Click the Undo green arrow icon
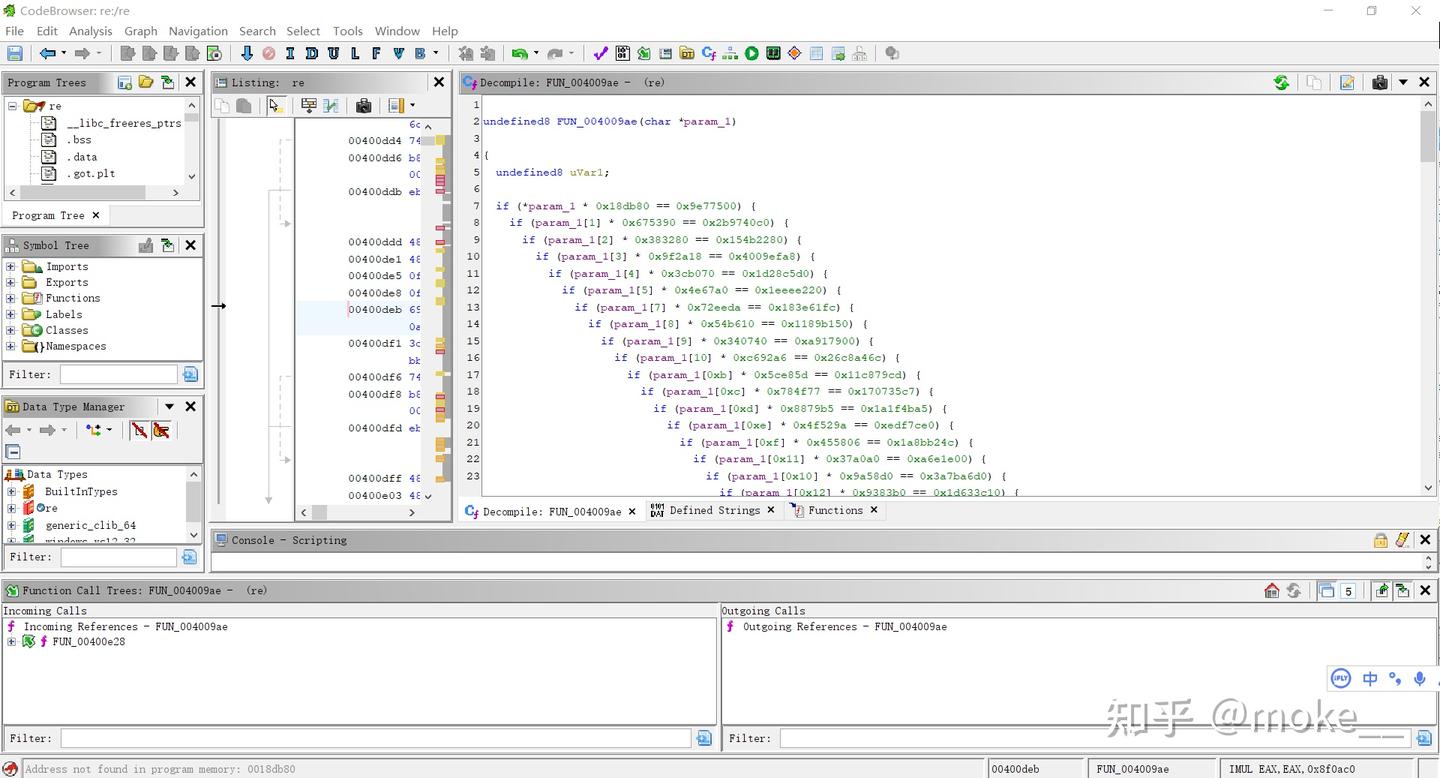The width and height of the screenshot is (1440, 778). [x=519, y=53]
